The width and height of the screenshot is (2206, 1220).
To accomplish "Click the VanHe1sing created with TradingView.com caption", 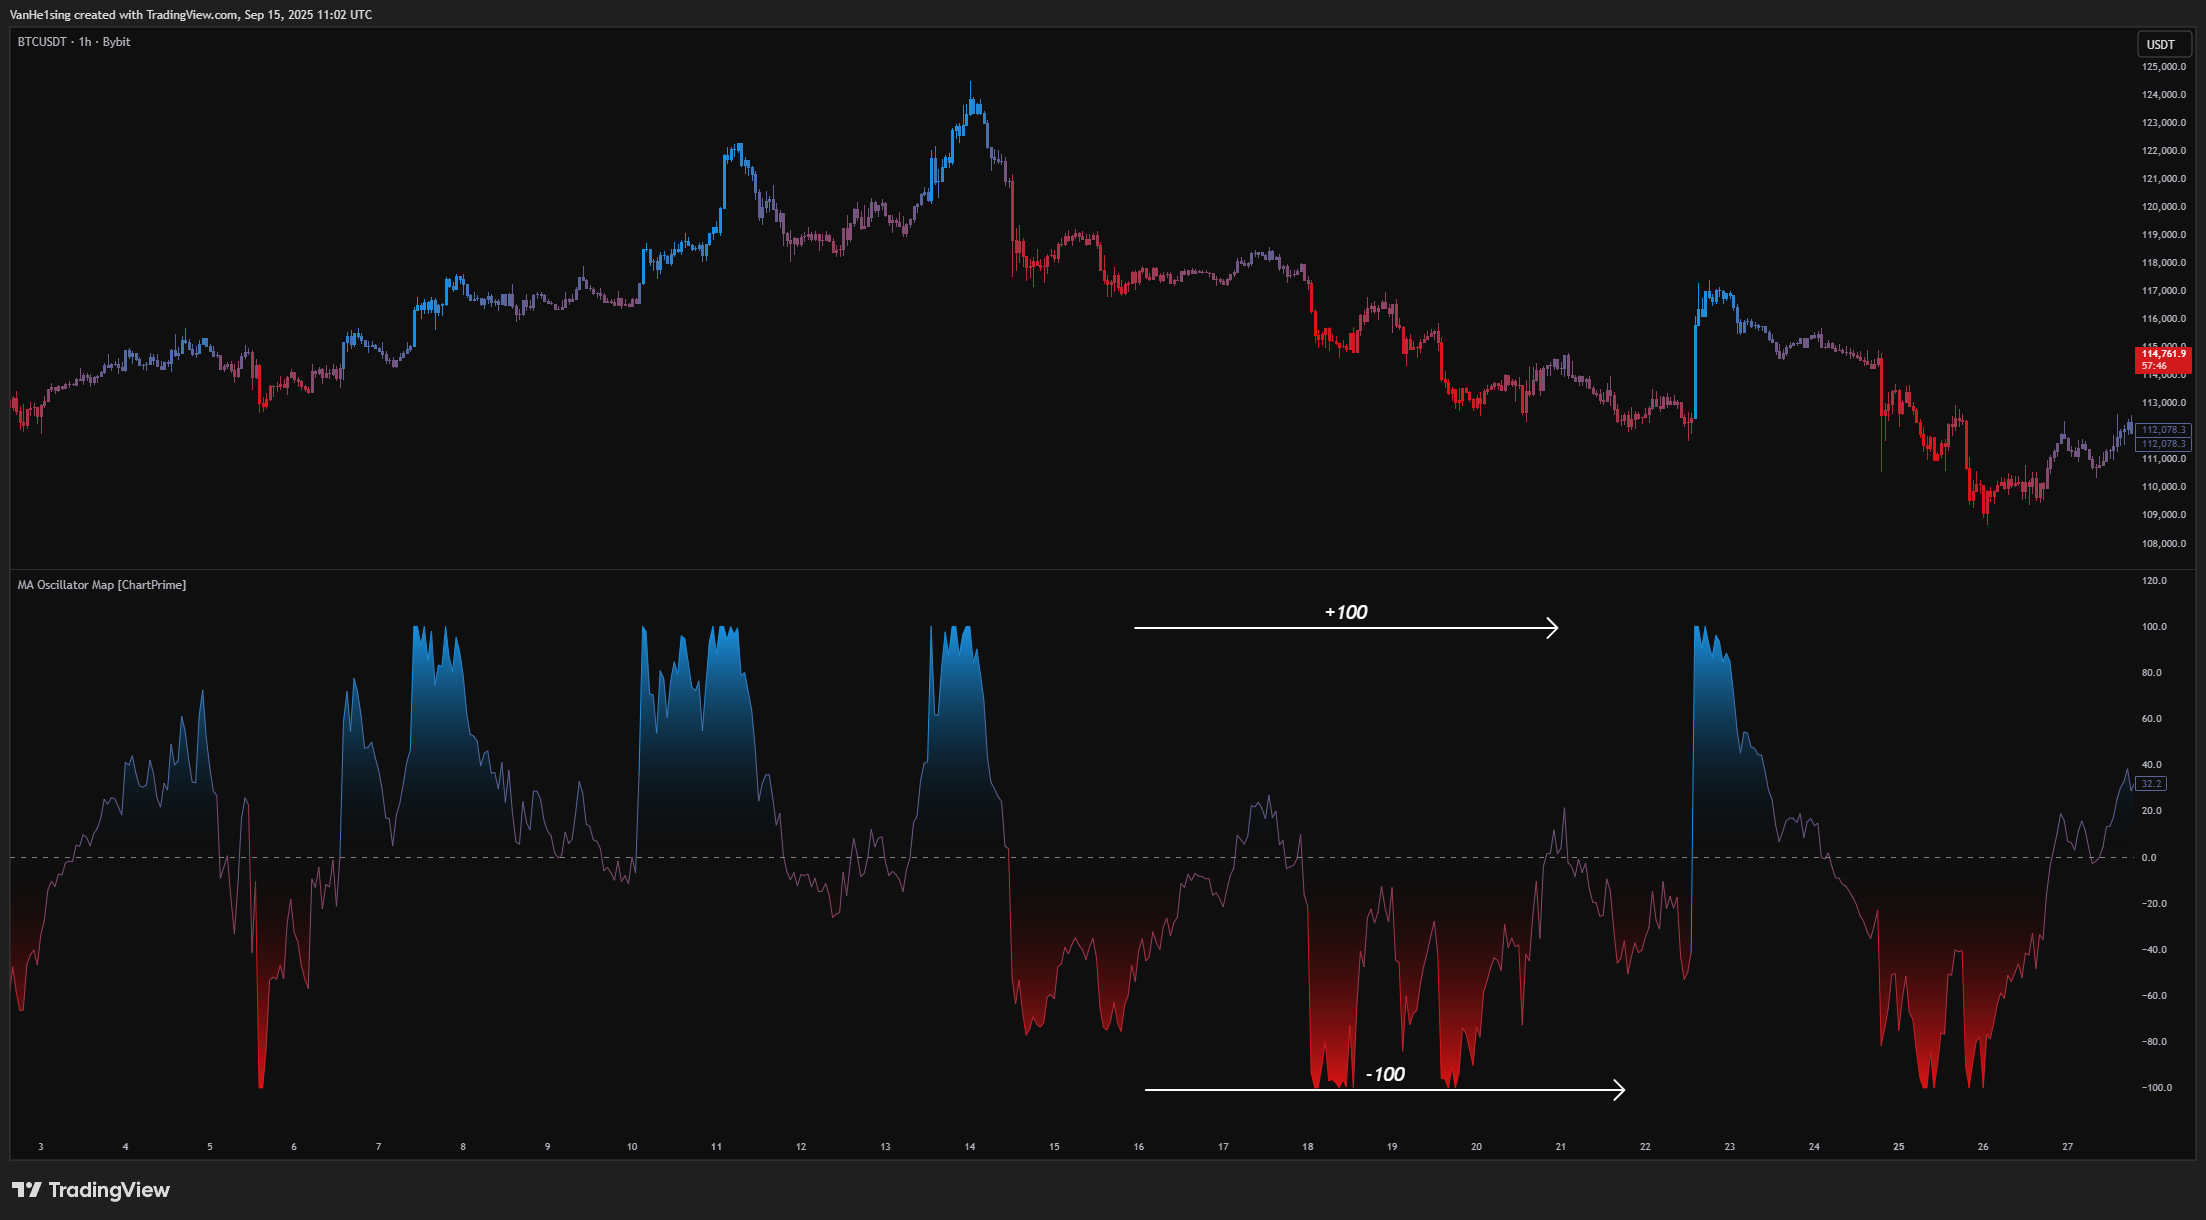I will click(x=191, y=15).
